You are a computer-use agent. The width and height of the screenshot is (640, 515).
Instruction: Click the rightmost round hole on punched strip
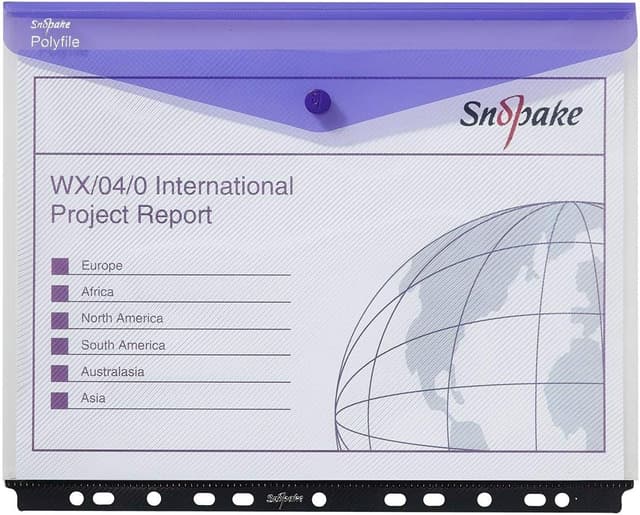(562, 498)
